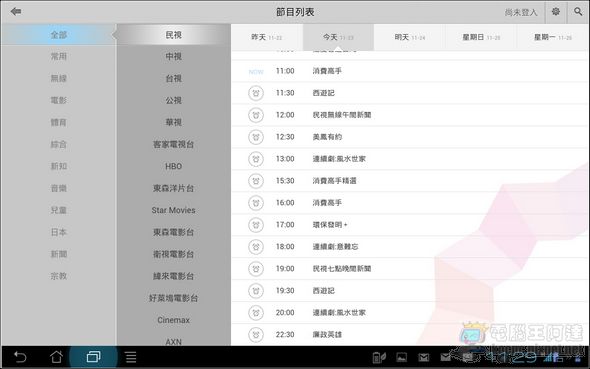The width and height of the screenshot is (590, 369).
Task: Select the 音樂 category
Action: coord(59,188)
